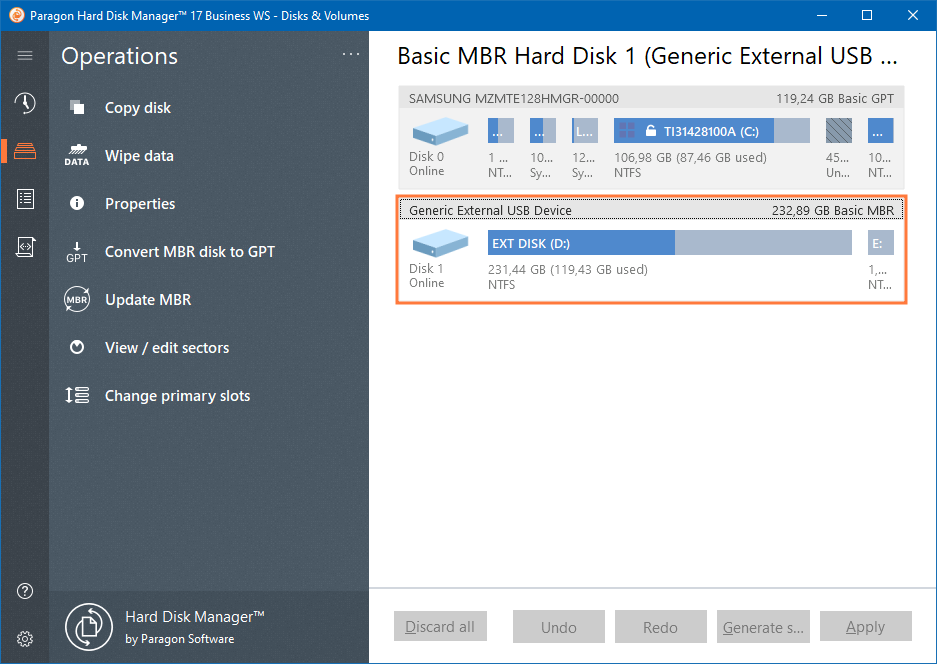Select the Disk 1 drive icon
The image size is (937, 664).
point(440,243)
